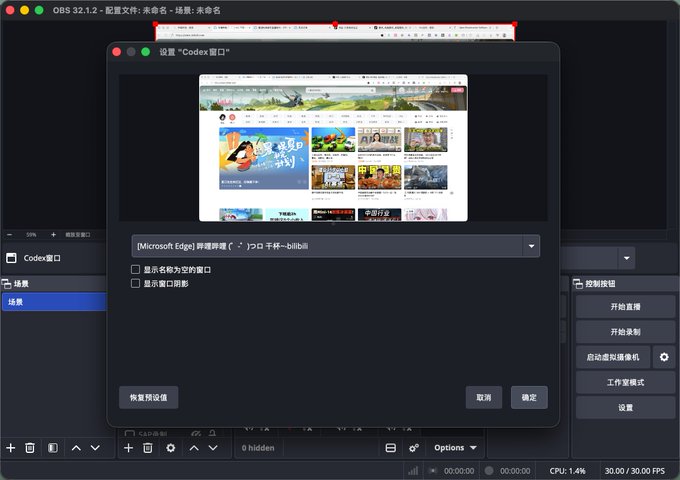Click the 场景 dock panel icon
Image resolution: width=680 pixels, height=480 pixels.
click(7, 284)
